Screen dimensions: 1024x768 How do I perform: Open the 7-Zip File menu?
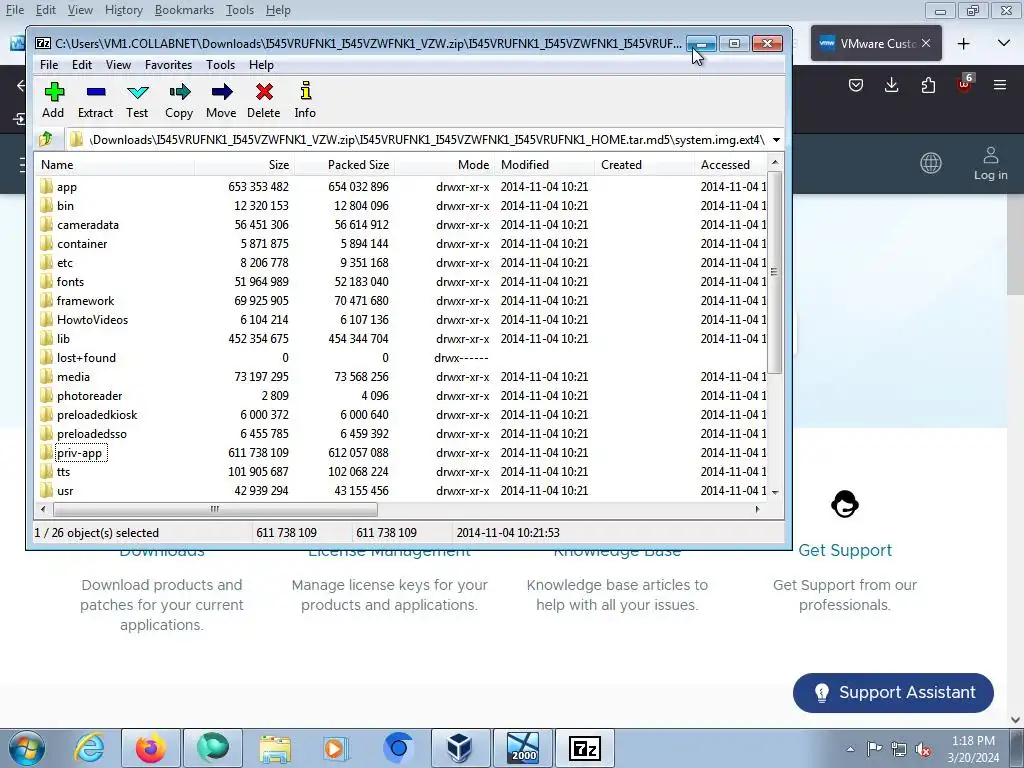[x=49, y=65]
